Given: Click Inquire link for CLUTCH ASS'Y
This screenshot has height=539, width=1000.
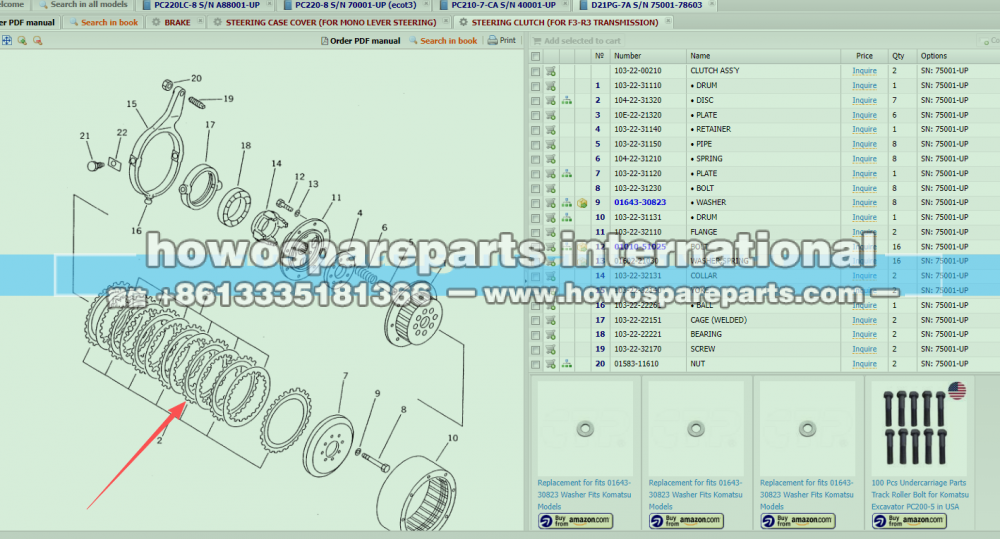Looking at the screenshot, I should tap(864, 71).
